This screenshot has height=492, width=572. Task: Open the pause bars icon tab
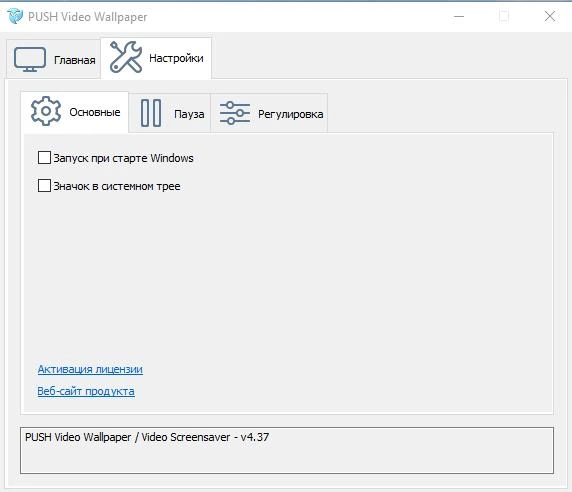coord(151,113)
